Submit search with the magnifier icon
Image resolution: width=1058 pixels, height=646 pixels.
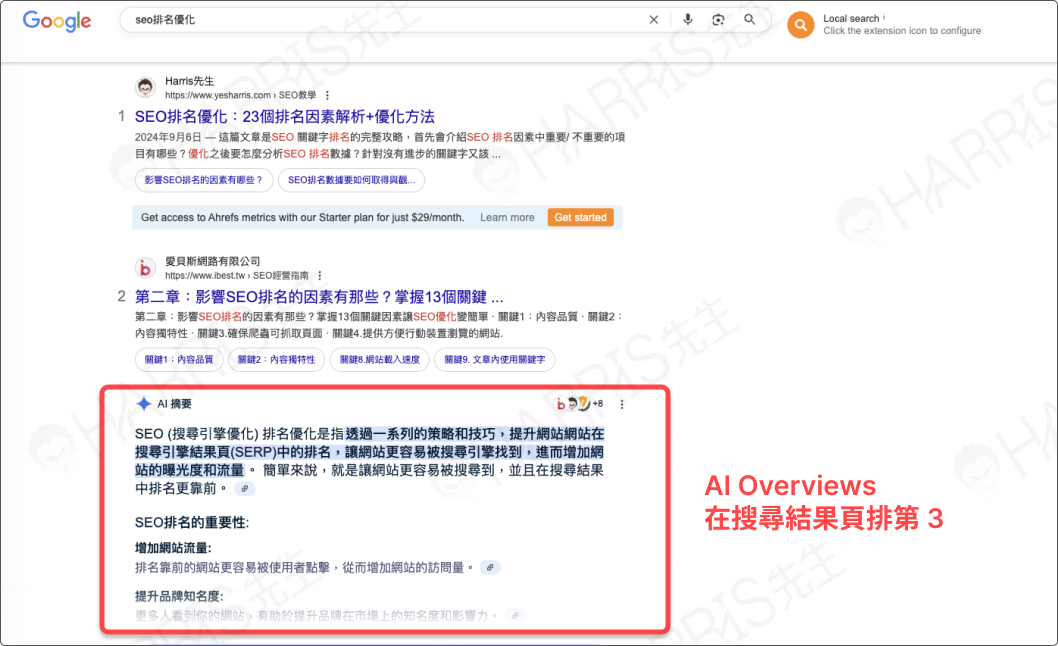[750, 20]
